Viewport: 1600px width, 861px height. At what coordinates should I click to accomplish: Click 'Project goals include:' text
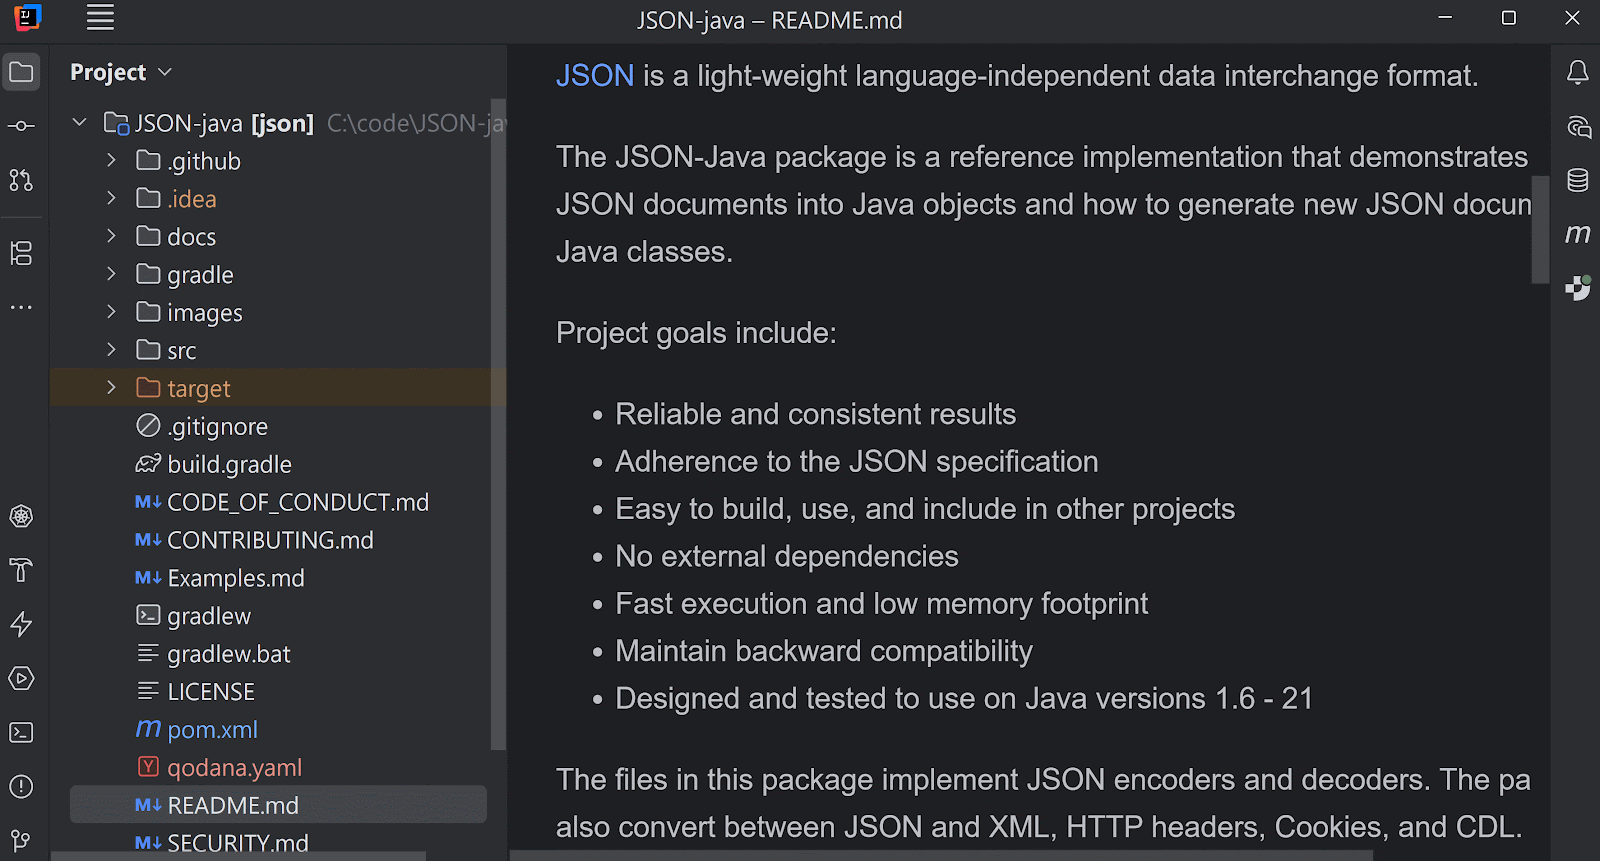click(x=696, y=333)
